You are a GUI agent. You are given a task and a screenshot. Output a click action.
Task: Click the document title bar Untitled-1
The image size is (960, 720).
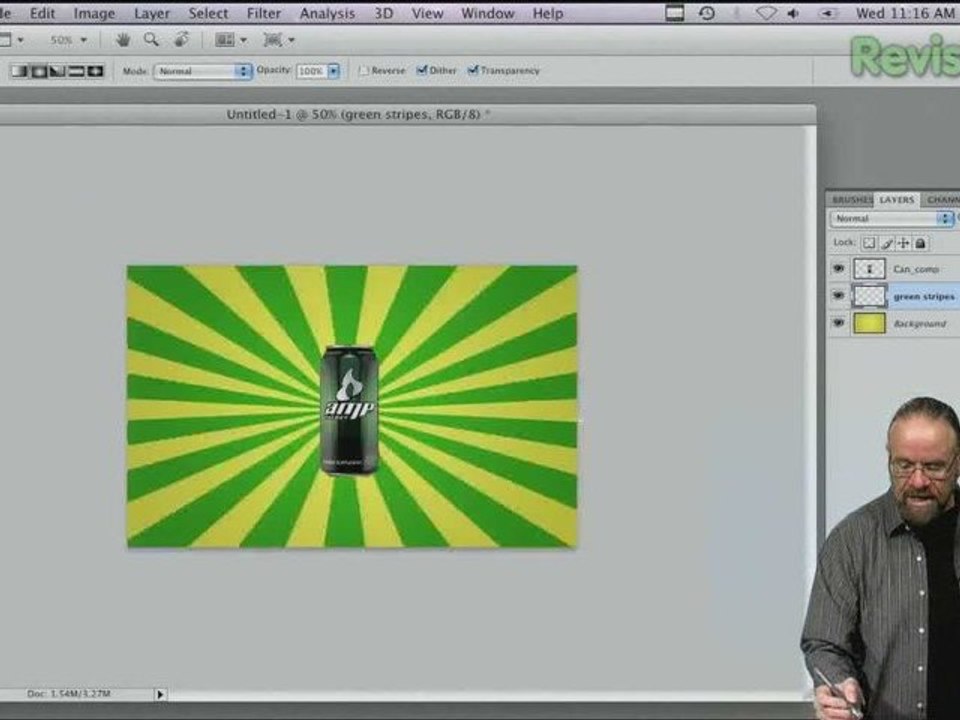tap(358, 114)
